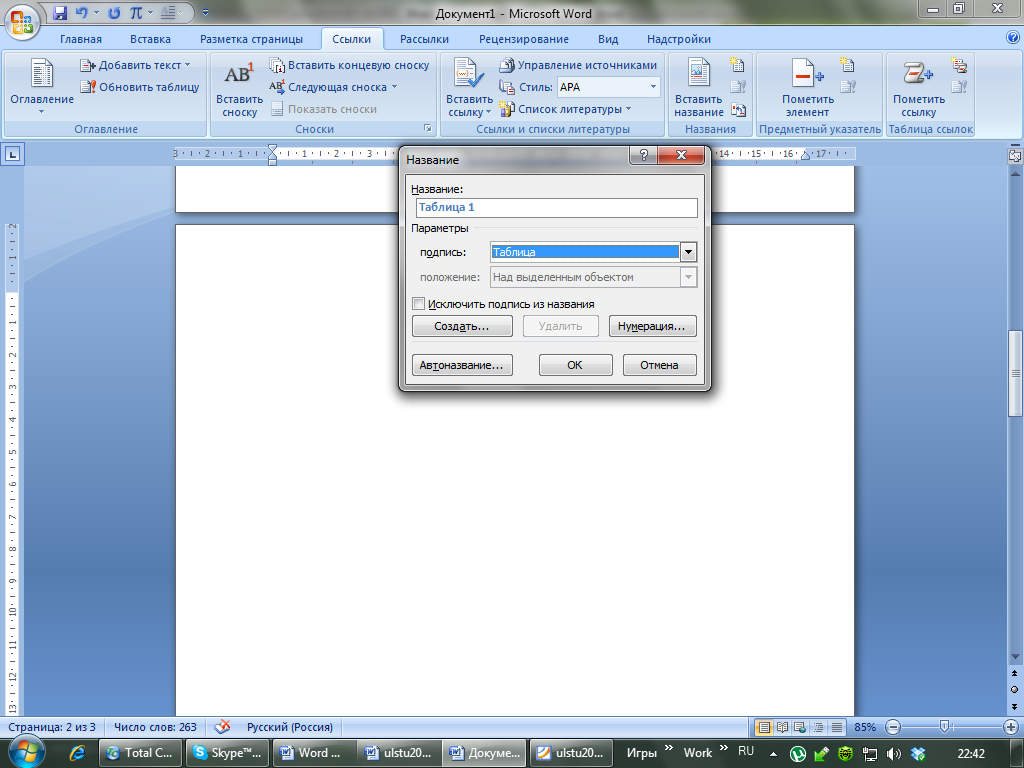Viewport: 1024px width, 768px height.
Task: Toggle Исключить подпись из названия checkbox
Action: coord(419,304)
